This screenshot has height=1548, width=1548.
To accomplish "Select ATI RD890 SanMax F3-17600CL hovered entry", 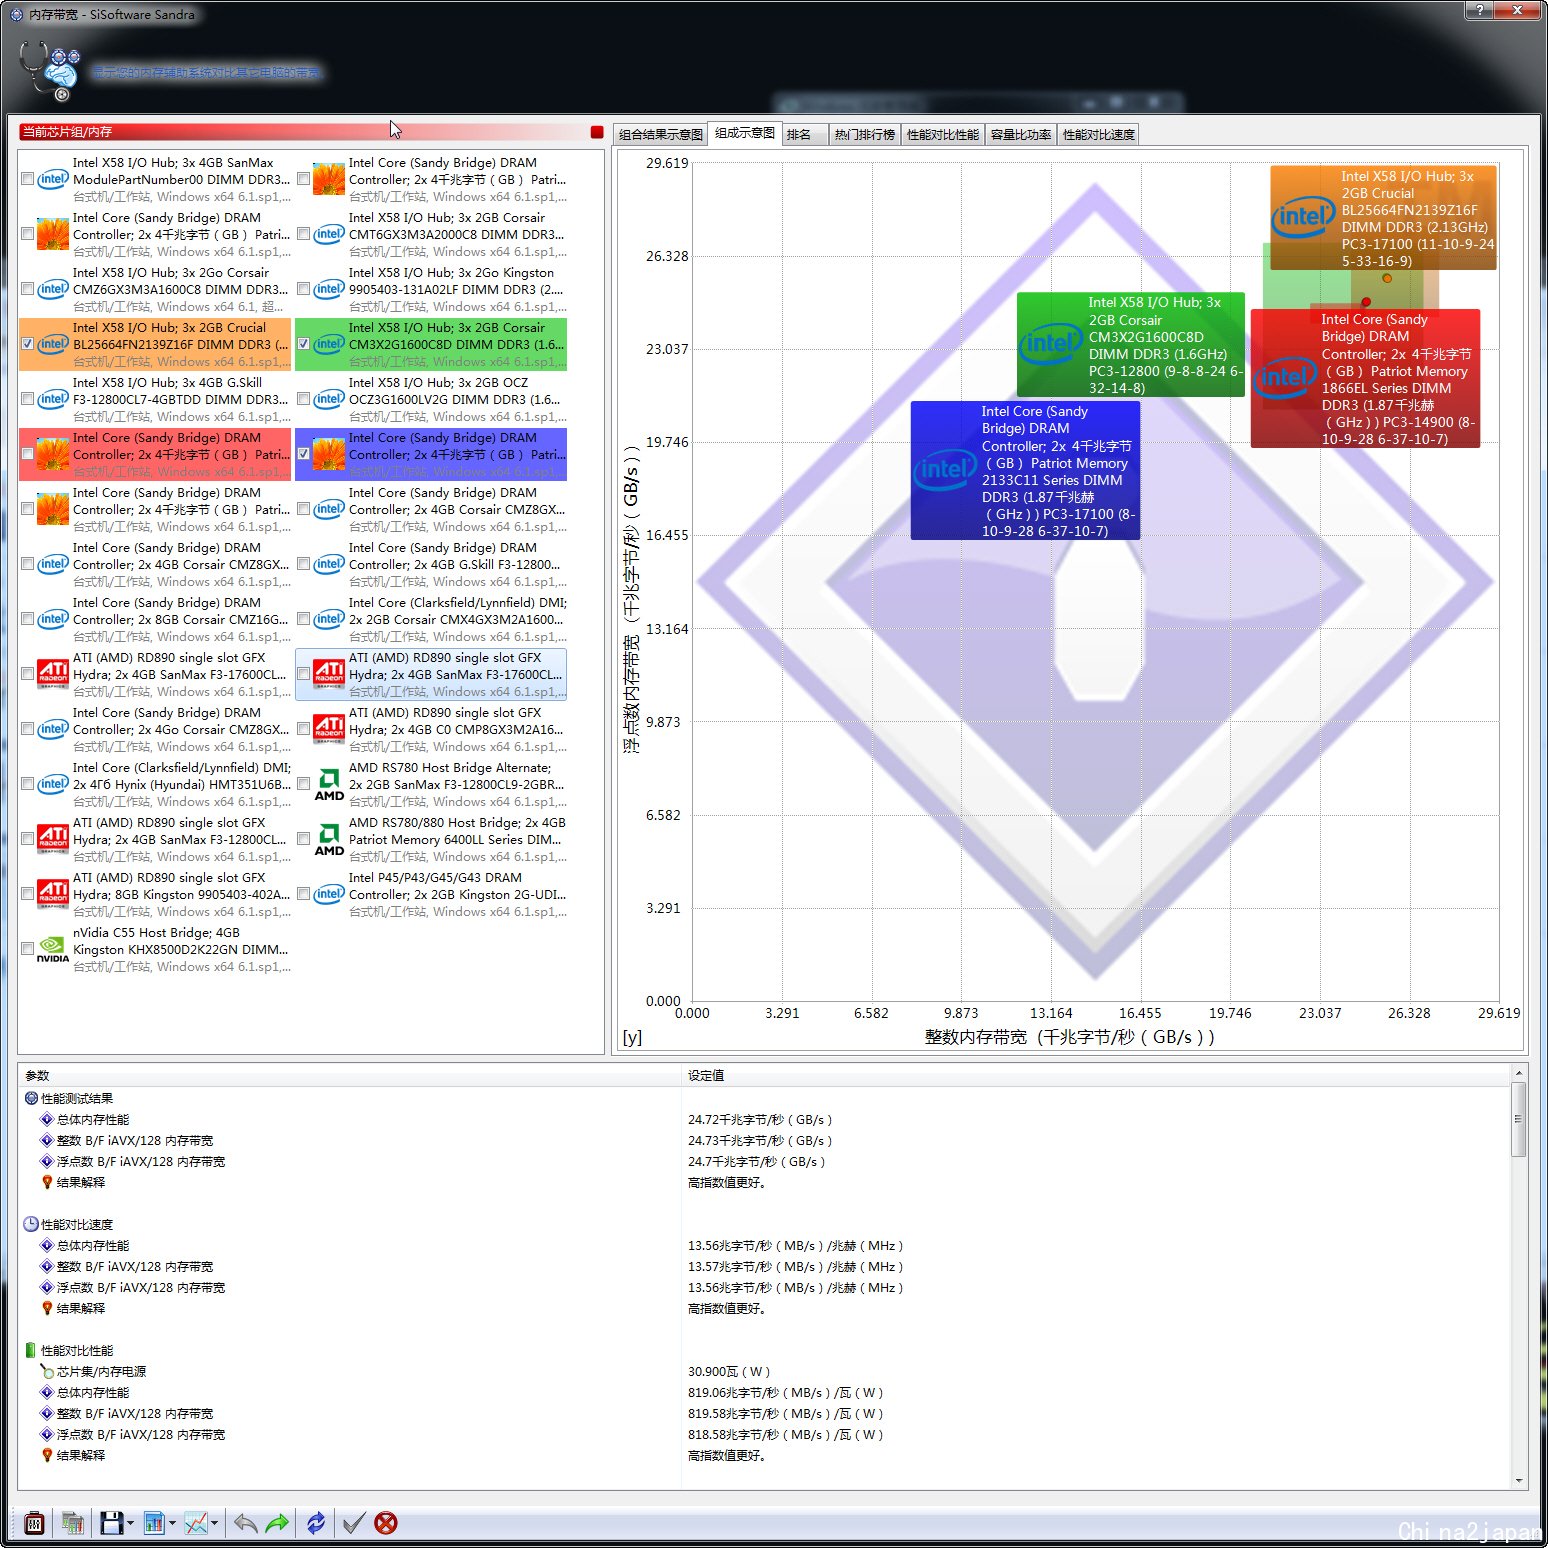I will 431,675.
